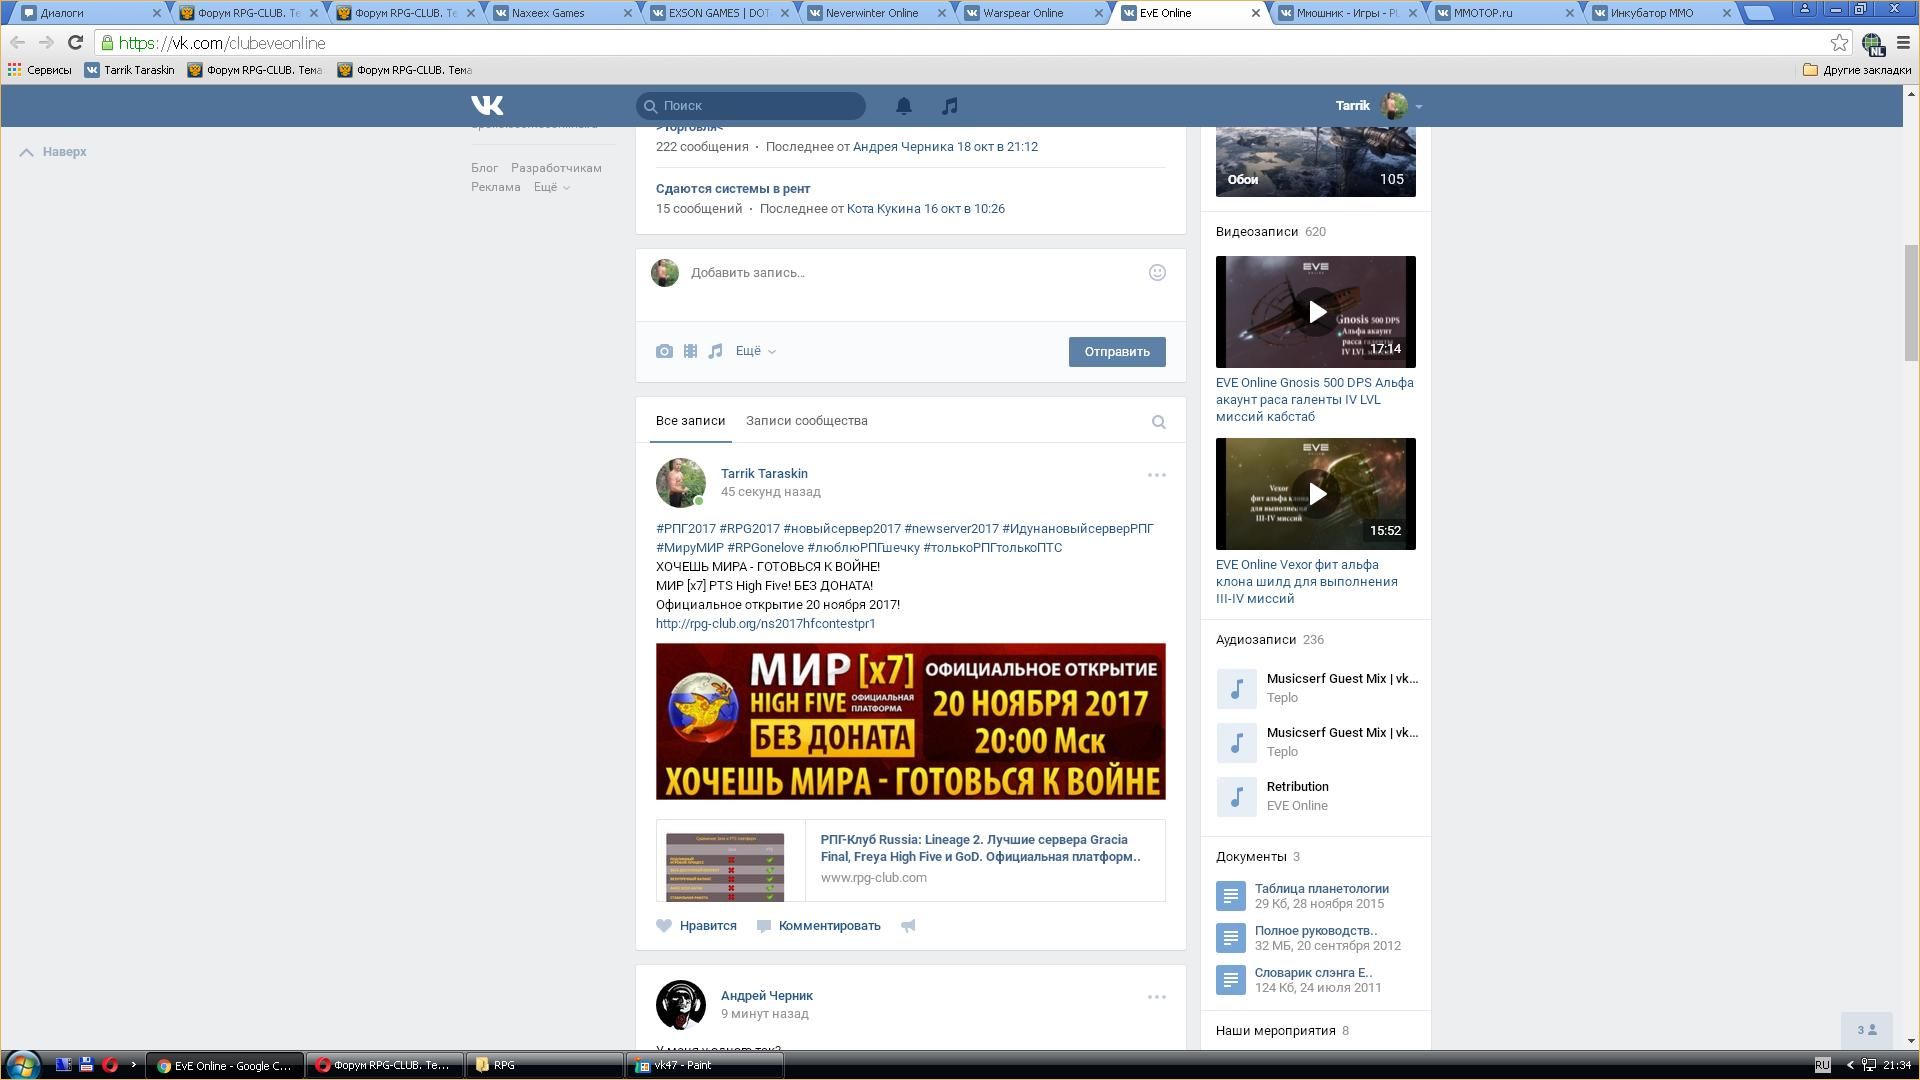The image size is (1920, 1080).
Task: Bookmark page with star icon
Action: tap(1838, 43)
